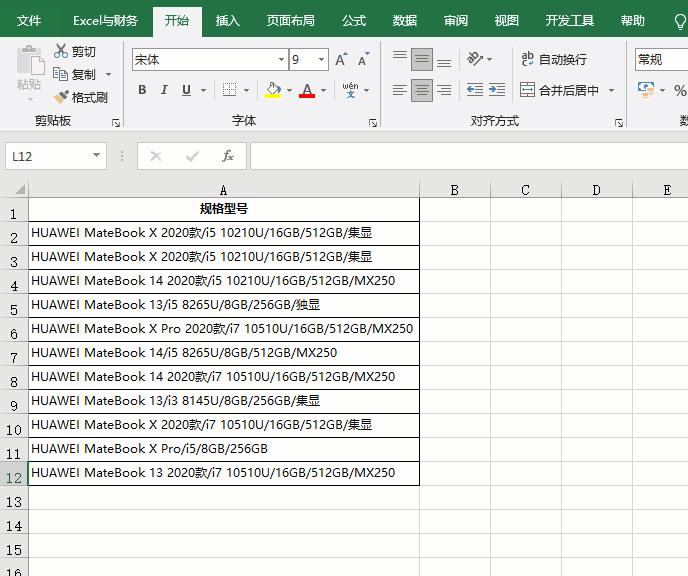Open the font size dropdown arrow
The width and height of the screenshot is (688, 576).
(322, 59)
